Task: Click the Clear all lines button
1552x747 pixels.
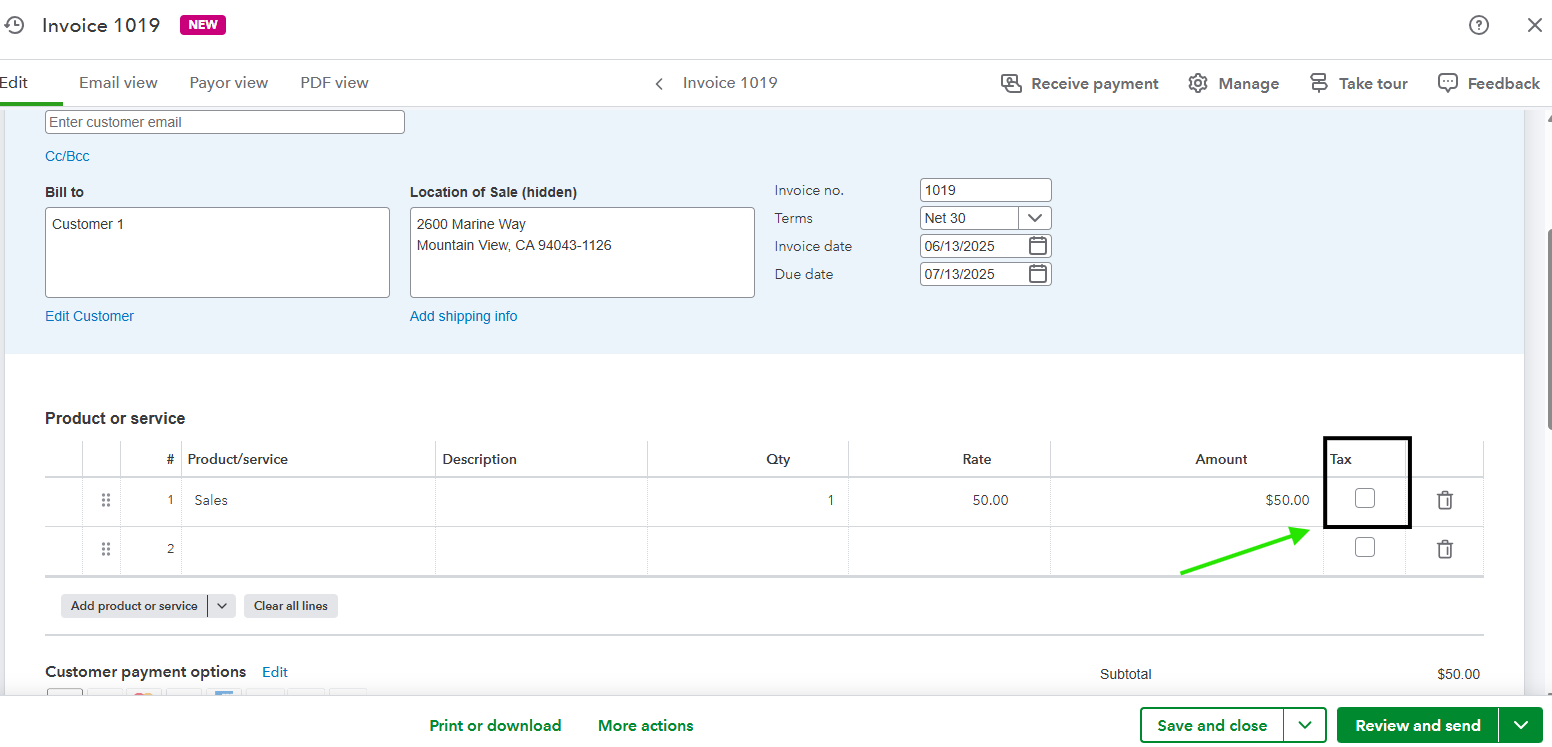Action: coord(291,606)
